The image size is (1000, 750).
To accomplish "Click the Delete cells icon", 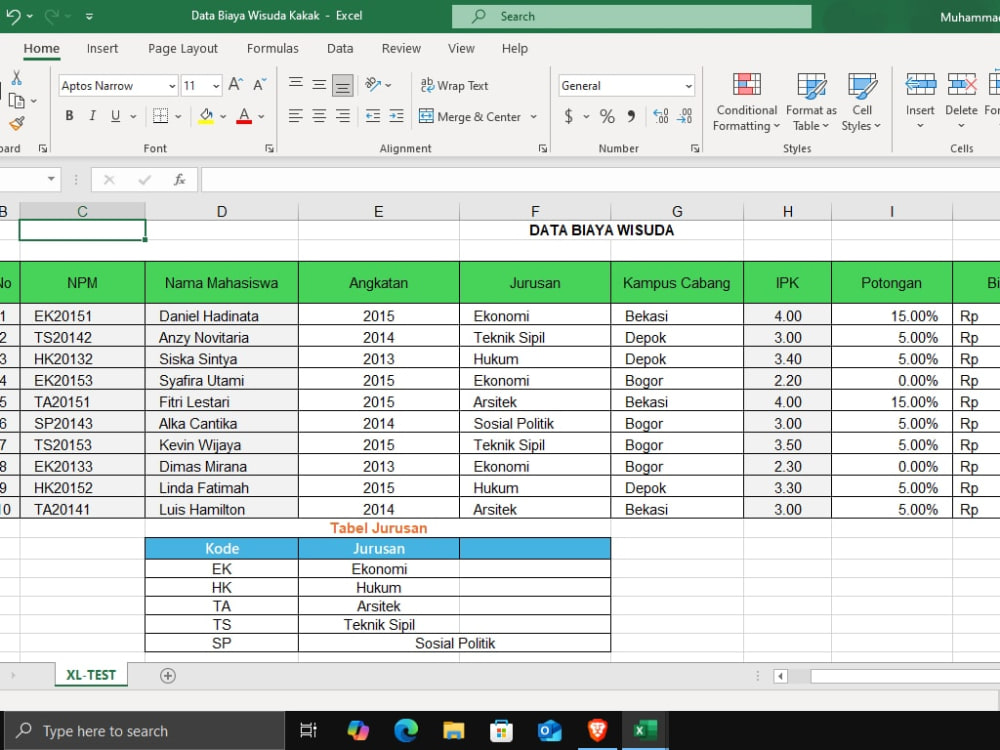I will click(x=962, y=85).
